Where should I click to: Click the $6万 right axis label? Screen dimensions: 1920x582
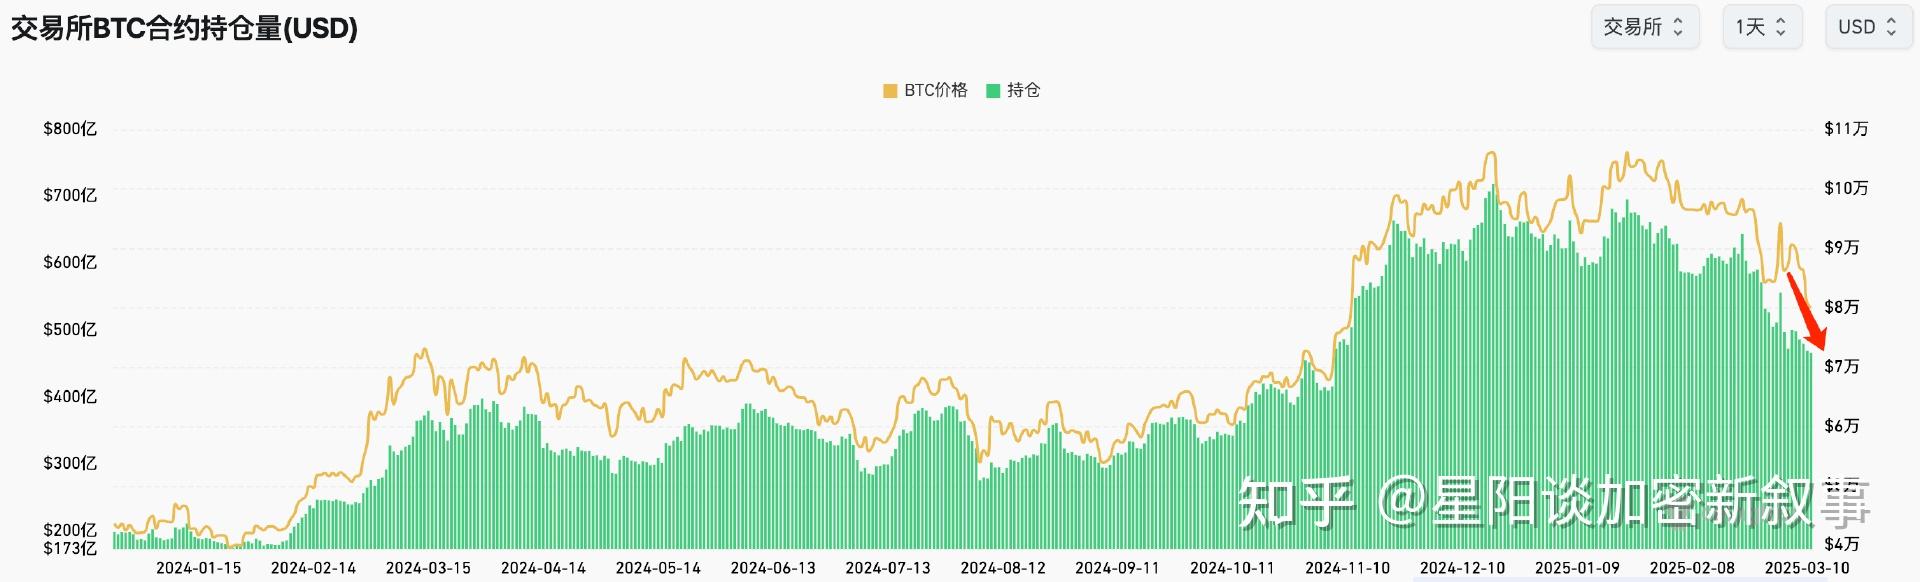click(x=1842, y=426)
